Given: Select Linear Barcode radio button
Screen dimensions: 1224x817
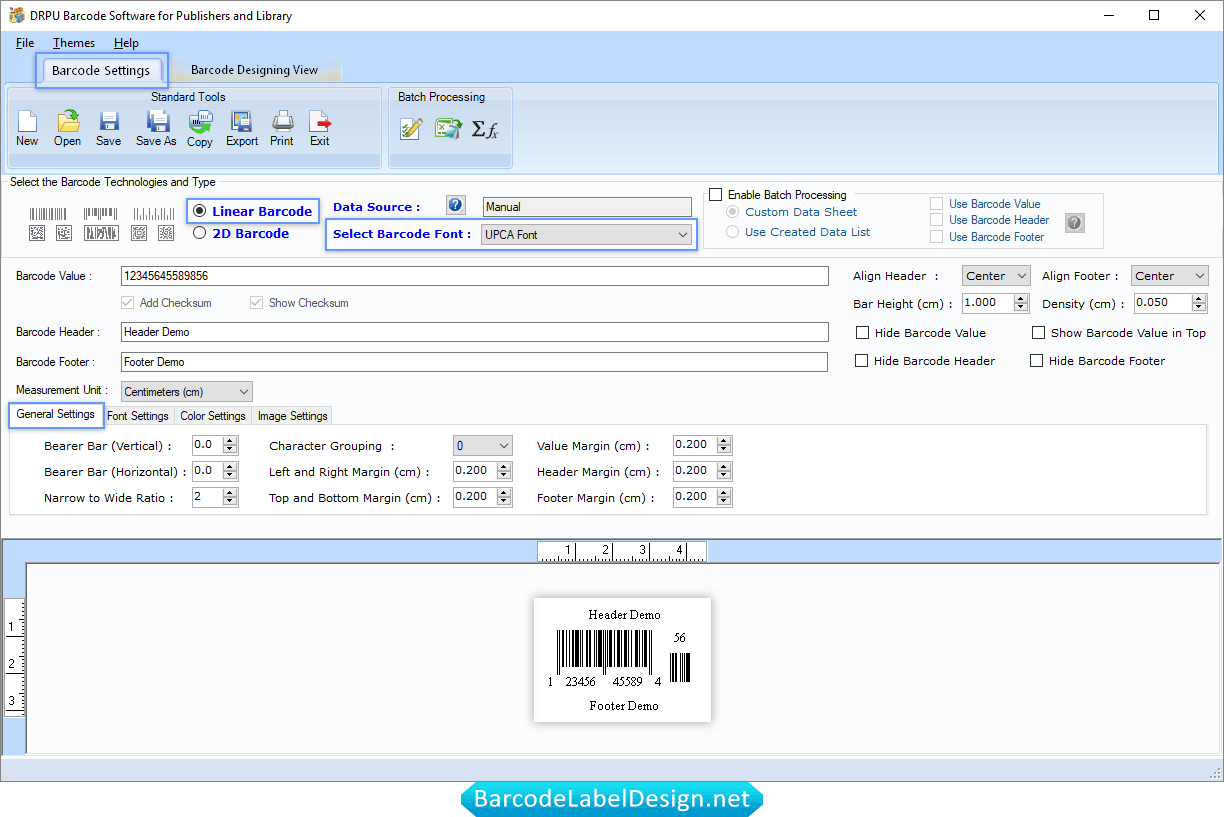Looking at the screenshot, I should tap(200, 211).
